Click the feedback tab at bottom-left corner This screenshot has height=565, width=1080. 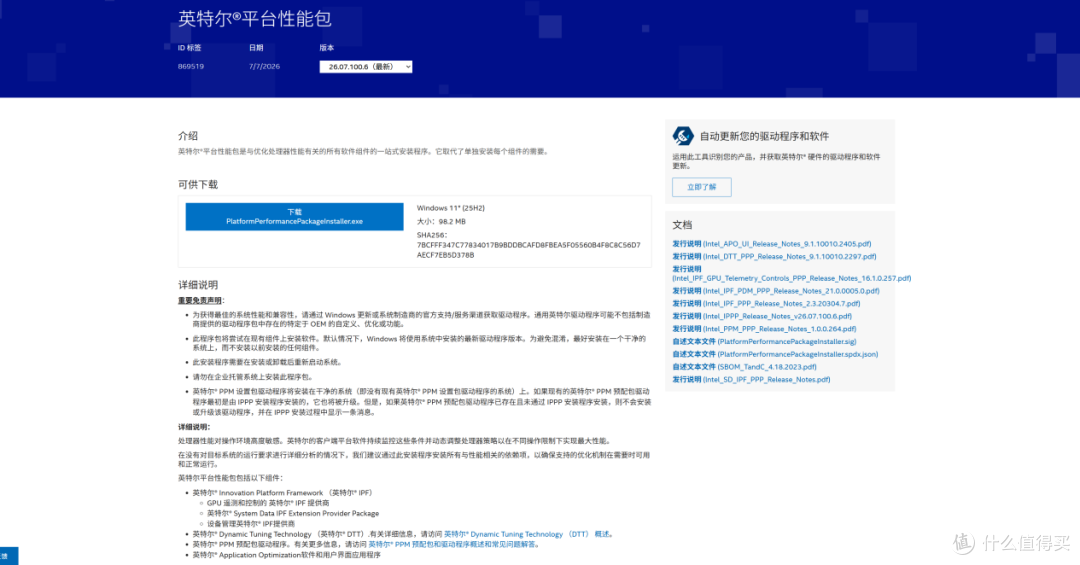click(9, 555)
